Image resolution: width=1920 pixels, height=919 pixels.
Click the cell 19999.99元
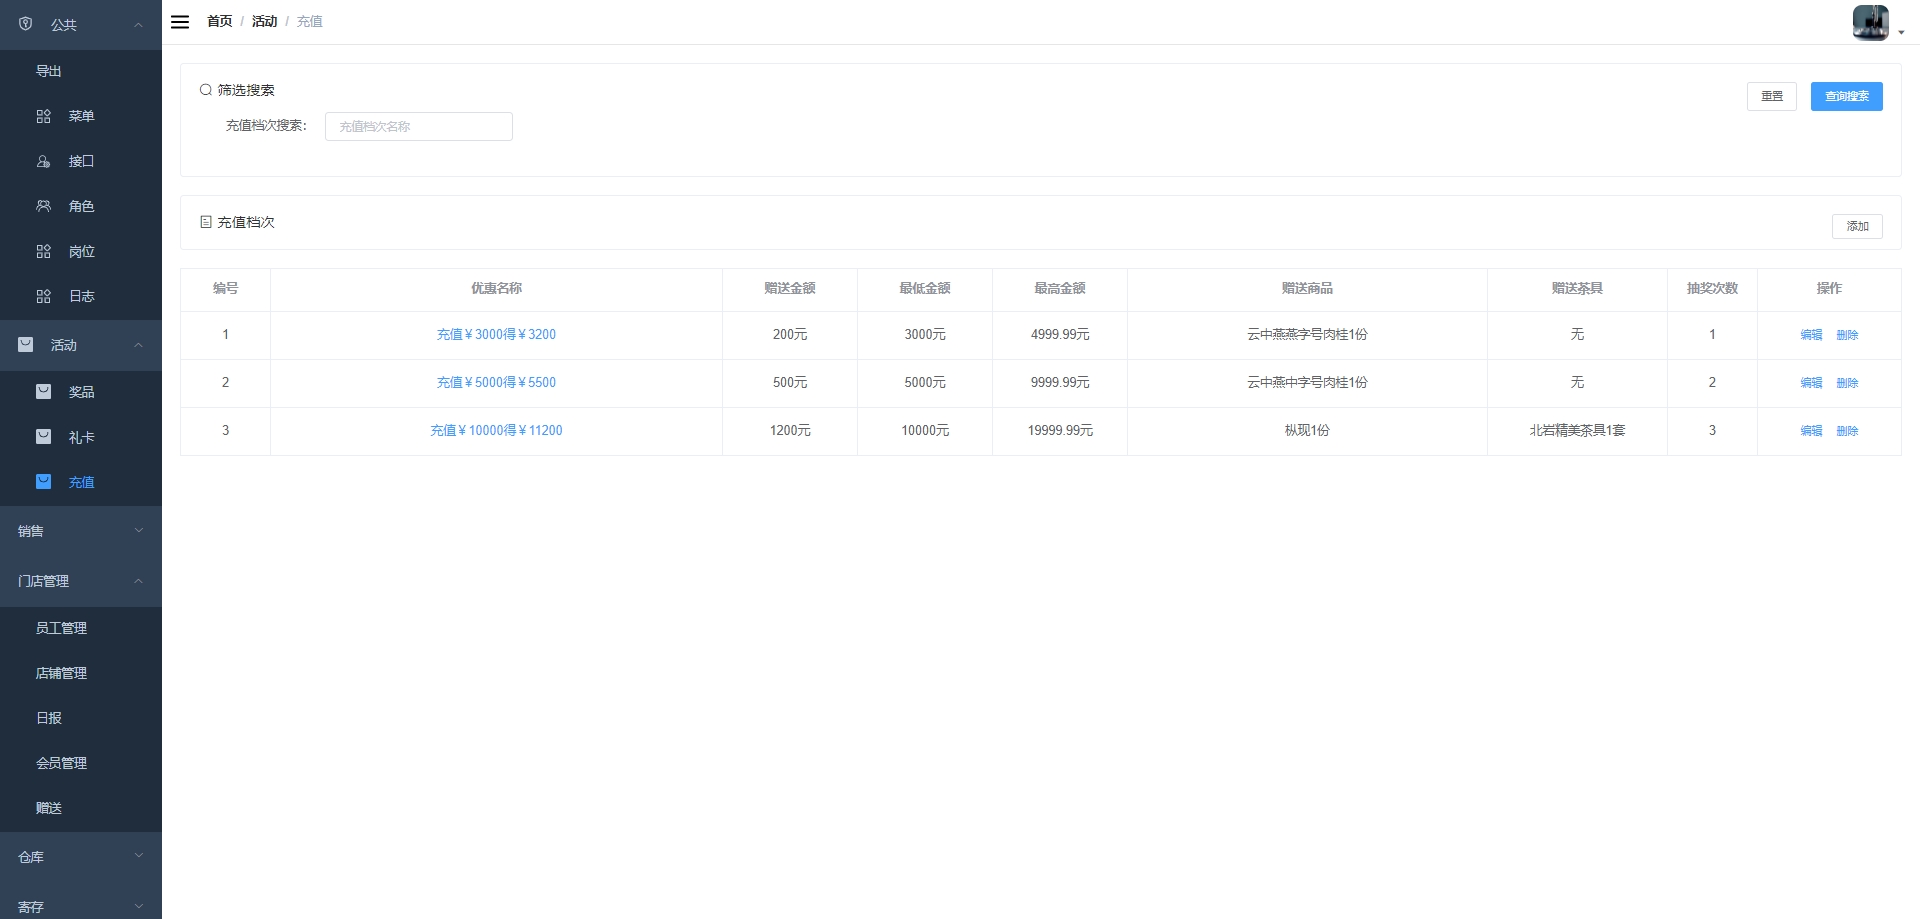(x=1060, y=430)
